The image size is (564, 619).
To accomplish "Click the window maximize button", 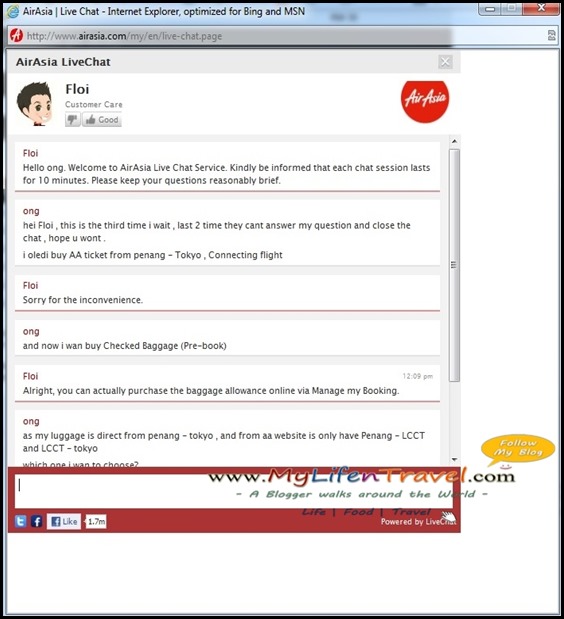I will [x=512, y=8].
